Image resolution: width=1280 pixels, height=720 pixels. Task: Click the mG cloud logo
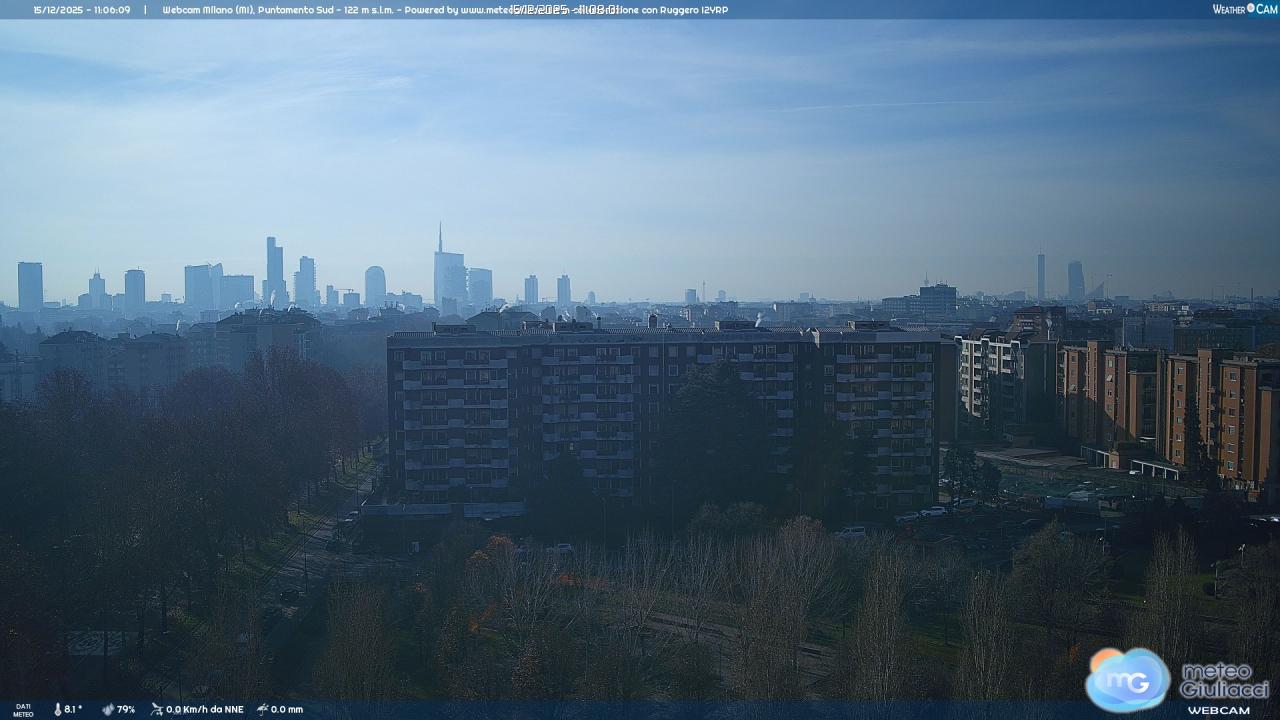[1127, 679]
